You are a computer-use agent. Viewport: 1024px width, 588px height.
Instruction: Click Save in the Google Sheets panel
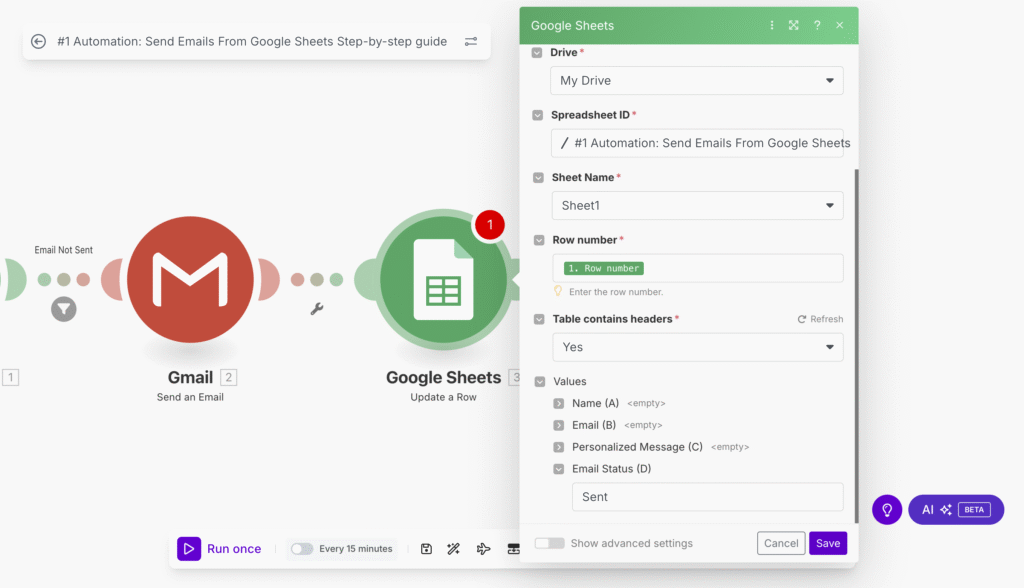point(828,543)
